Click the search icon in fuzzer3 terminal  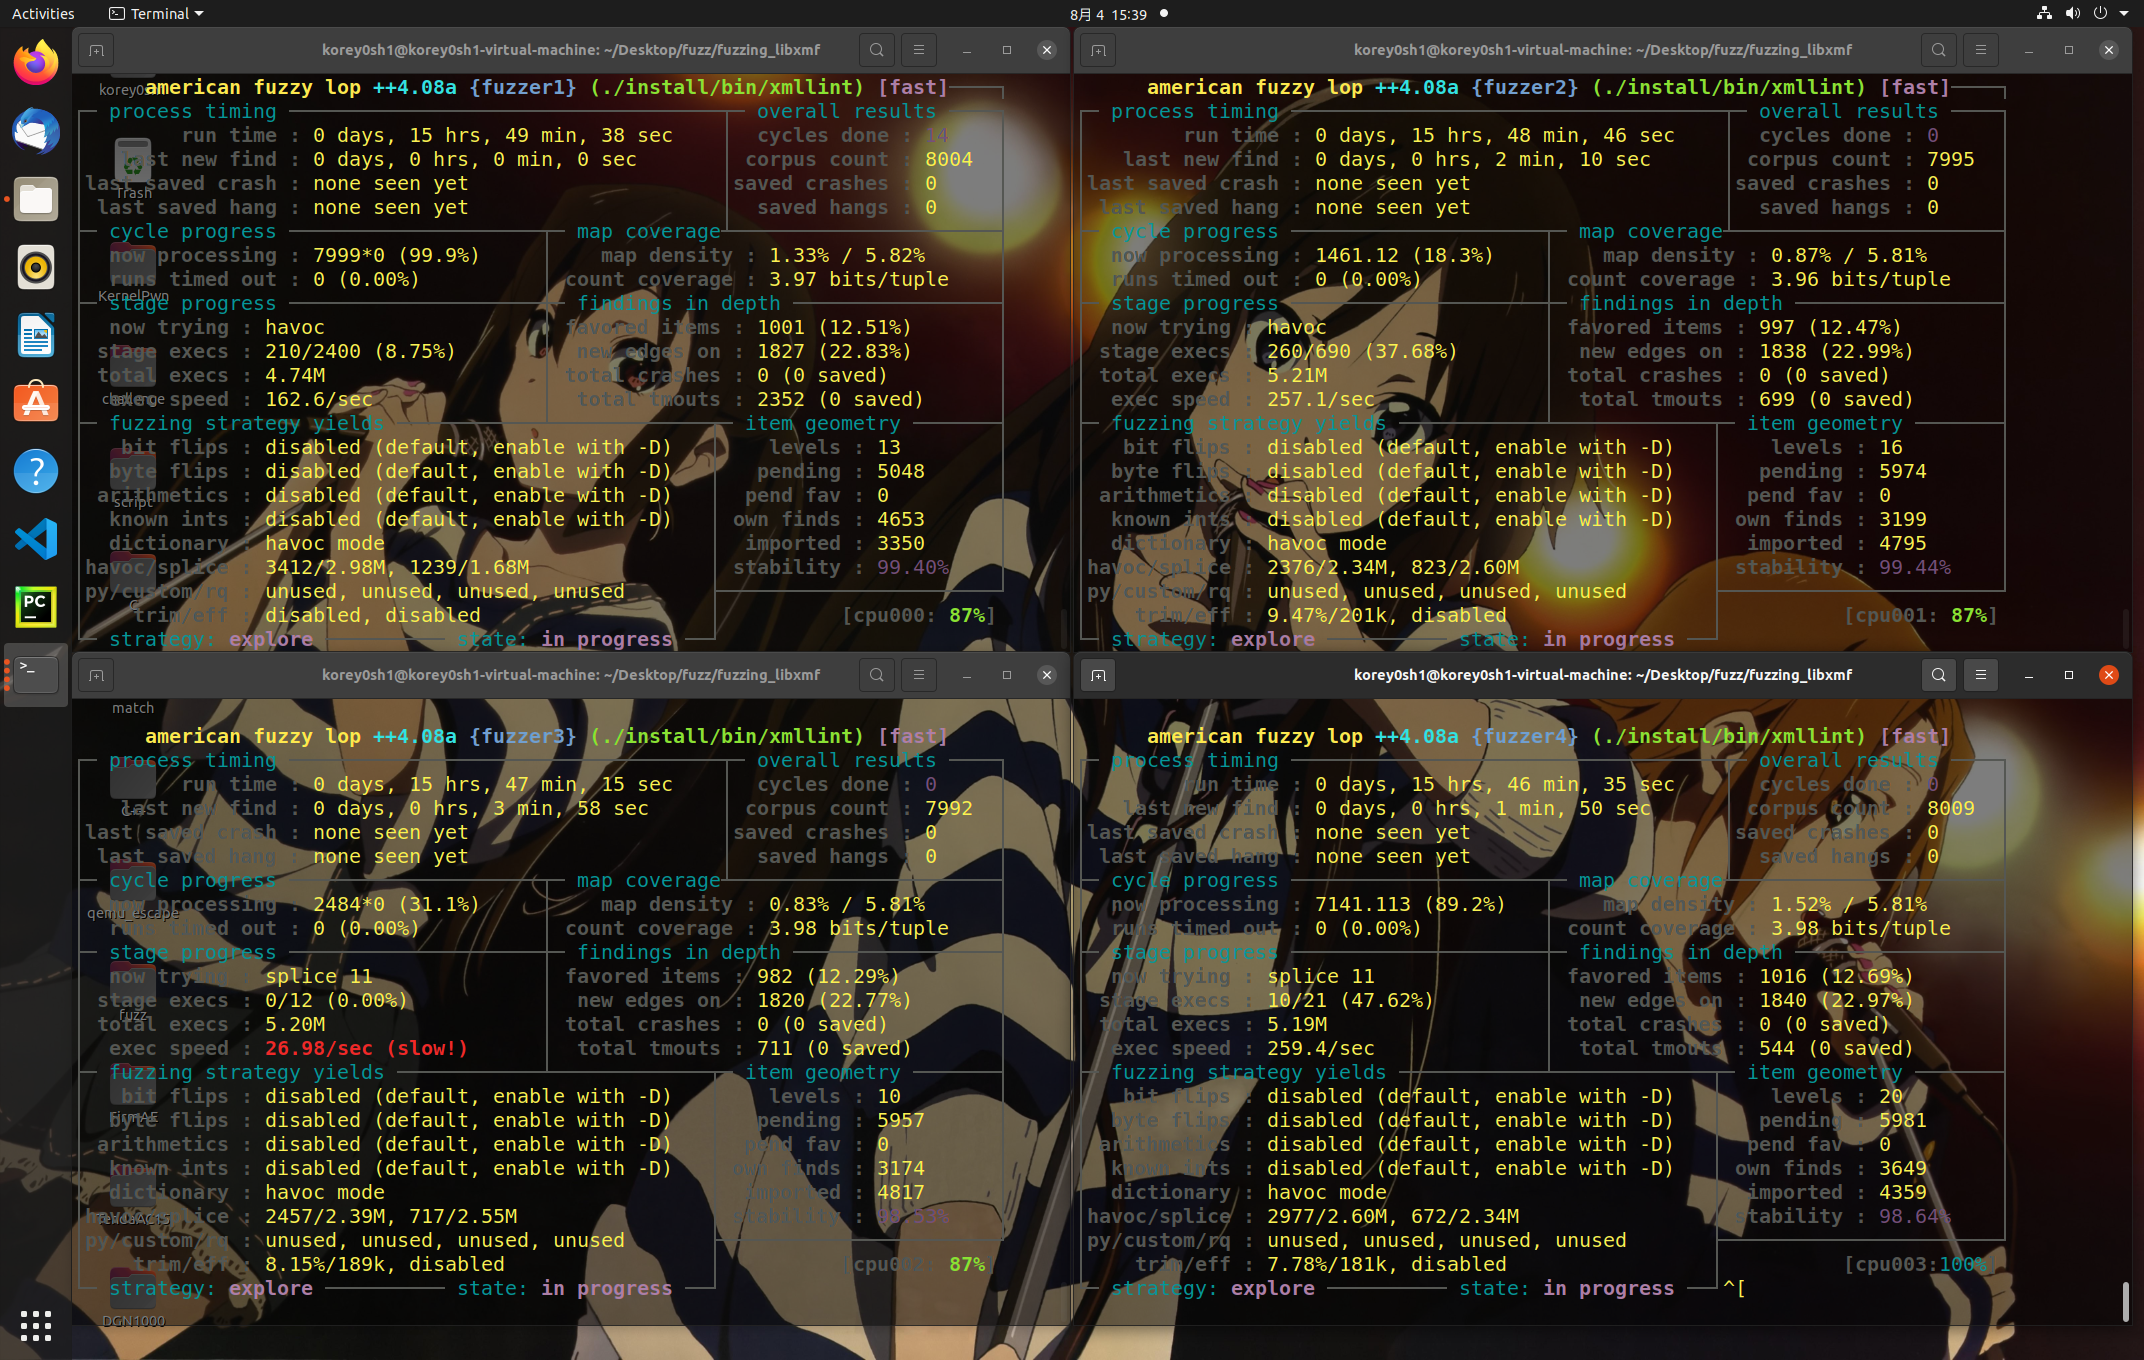(x=877, y=675)
